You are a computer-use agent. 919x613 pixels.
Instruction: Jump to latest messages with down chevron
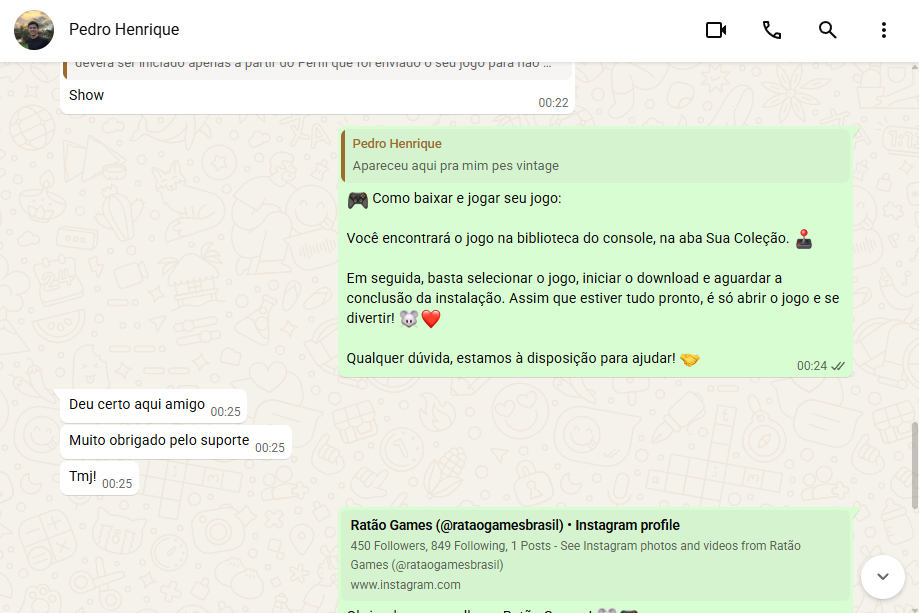(x=882, y=577)
